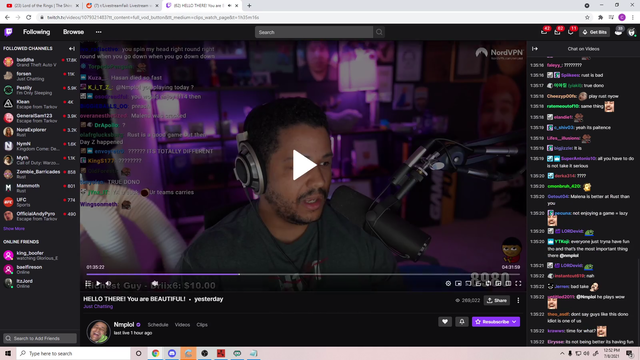Open Chrome from the Windows taskbar
The height and width of the screenshot is (360, 640).
pyautogui.click(x=155, y=353)
